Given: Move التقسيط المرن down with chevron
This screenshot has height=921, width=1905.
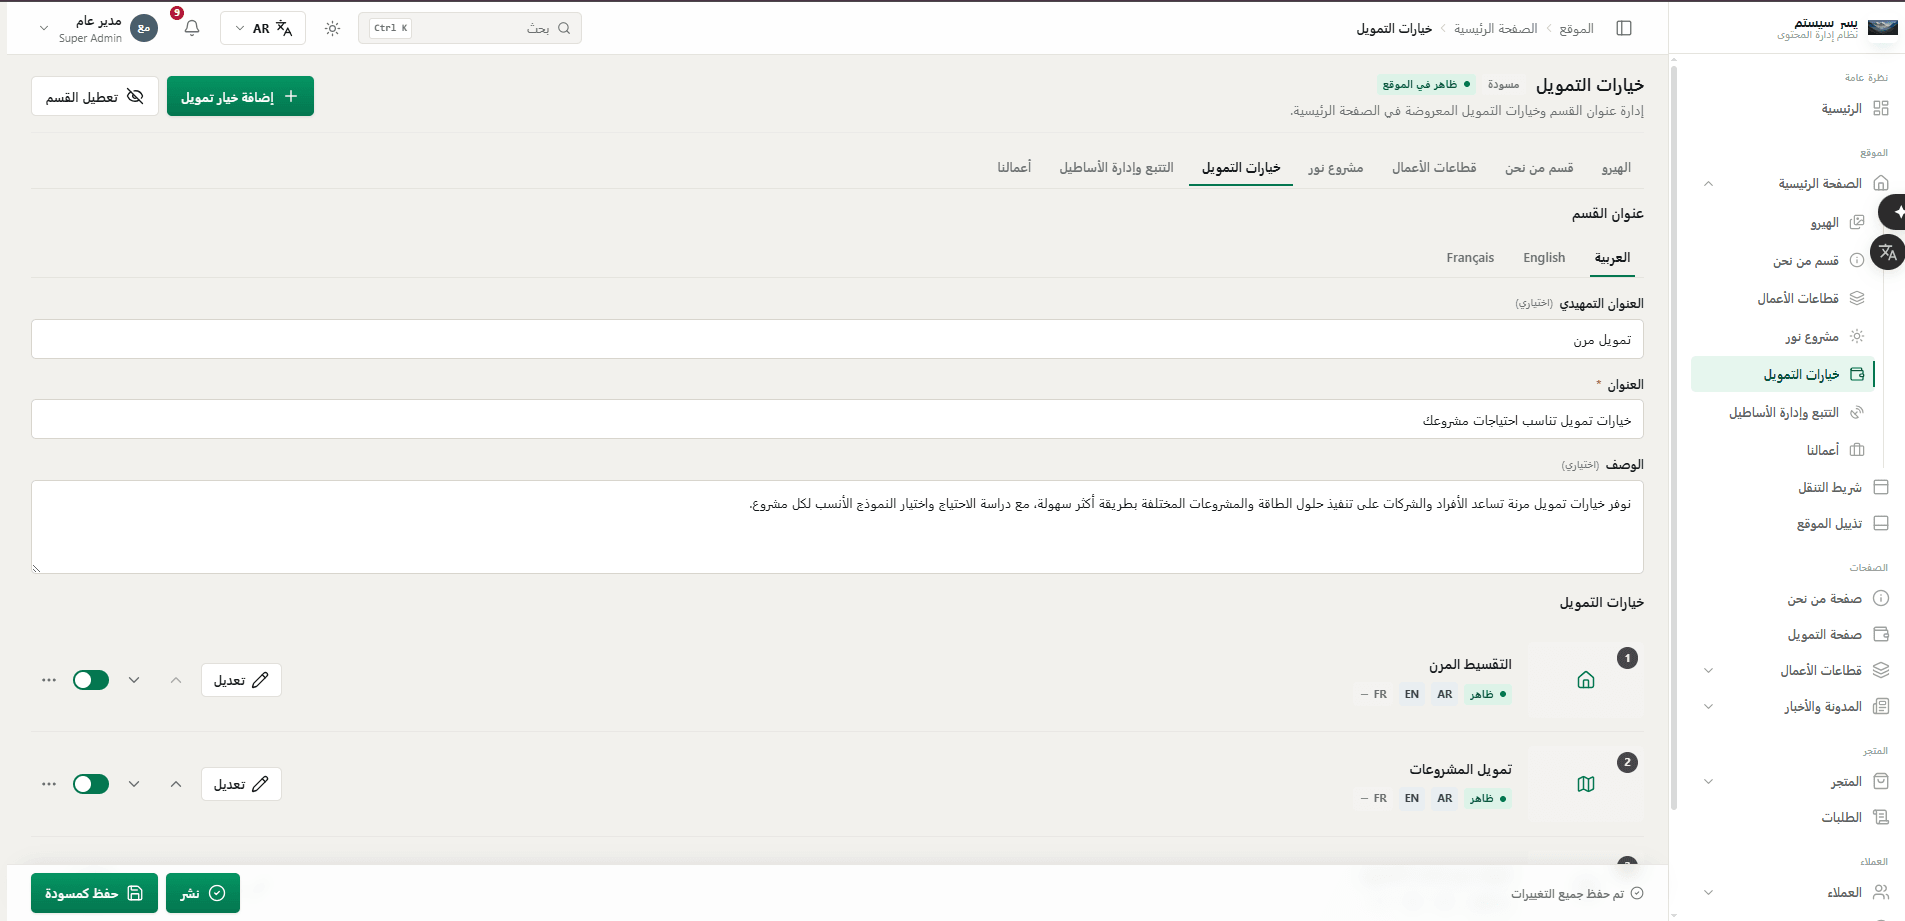Looking at the screenshot, I should tap(134, 680).
